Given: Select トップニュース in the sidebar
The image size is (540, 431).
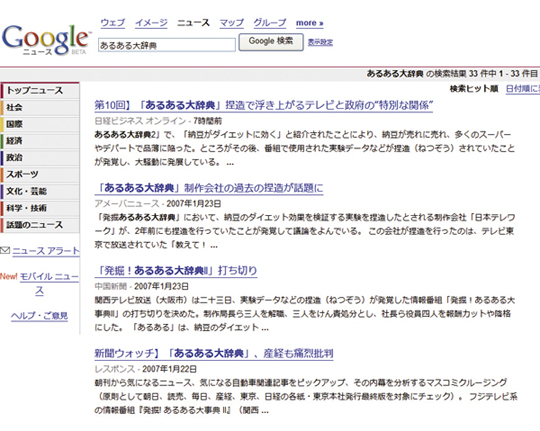Looking at the screenshot, I should point(40,91).
